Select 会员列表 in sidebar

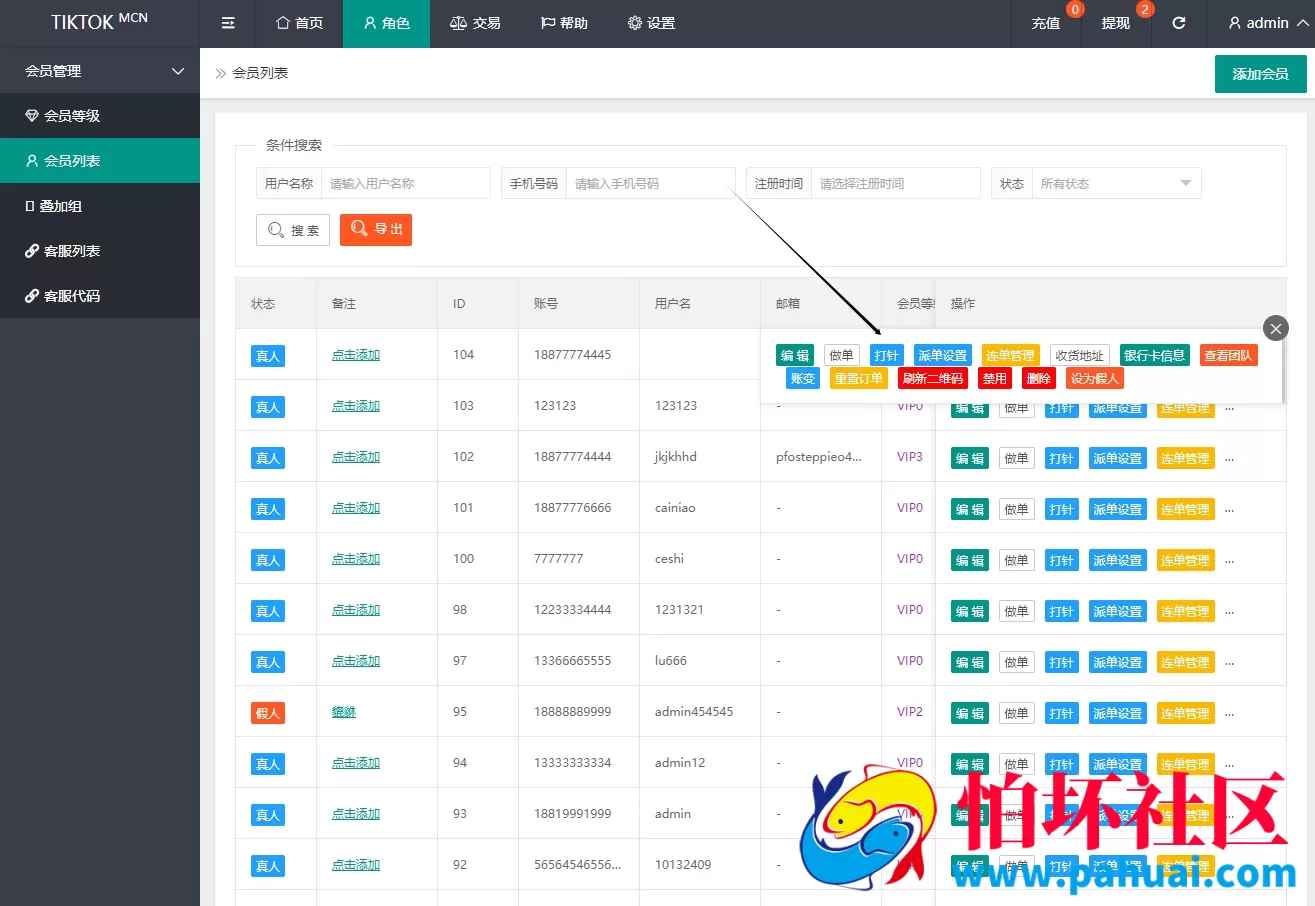point(100,161)
